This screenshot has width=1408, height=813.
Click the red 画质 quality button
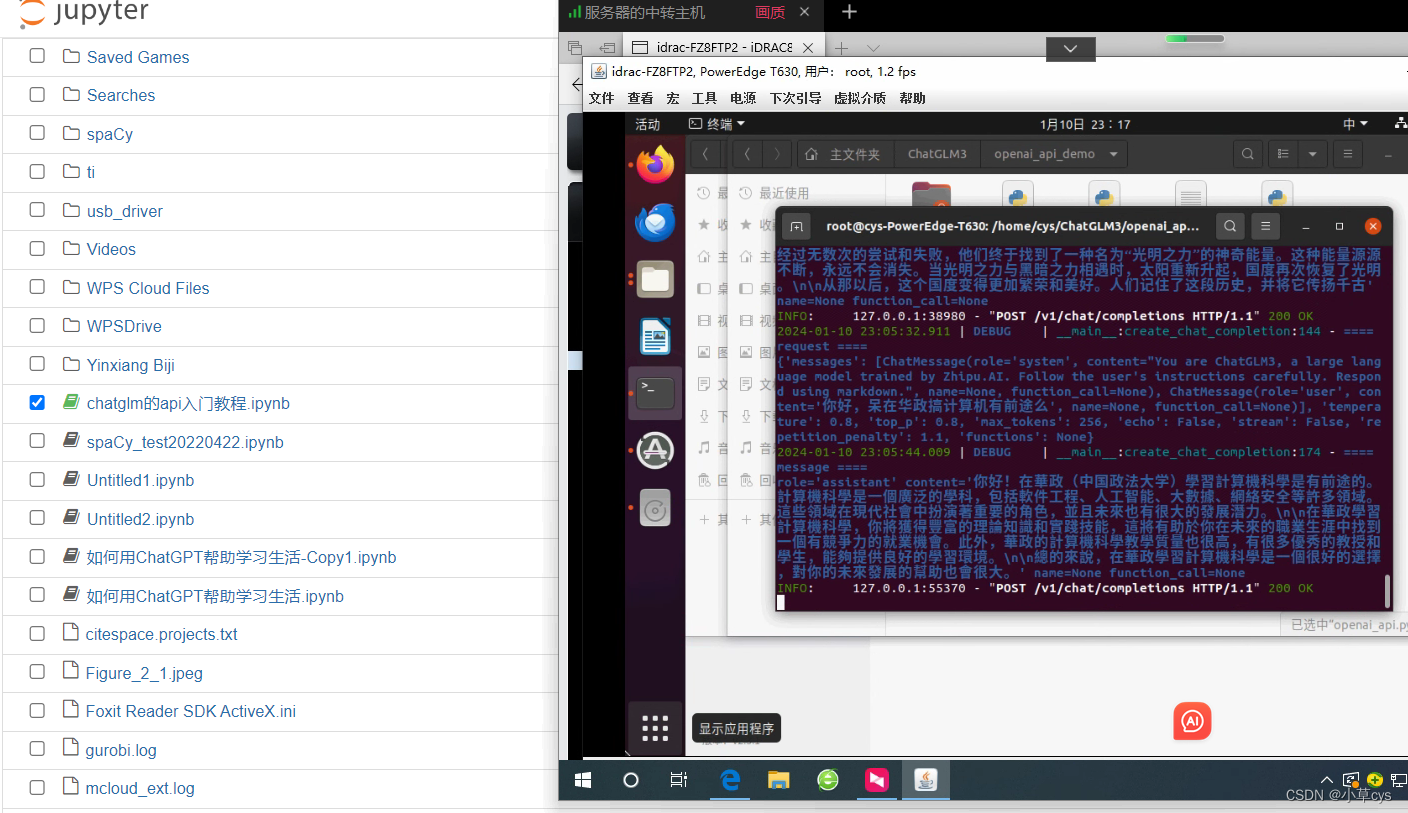(770, 12)
